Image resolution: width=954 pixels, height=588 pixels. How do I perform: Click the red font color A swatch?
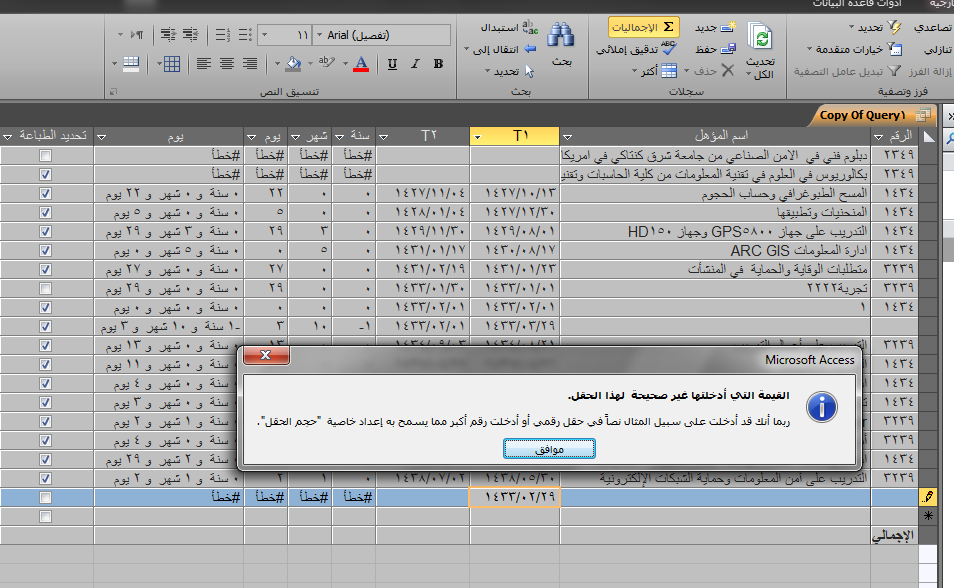361,63
